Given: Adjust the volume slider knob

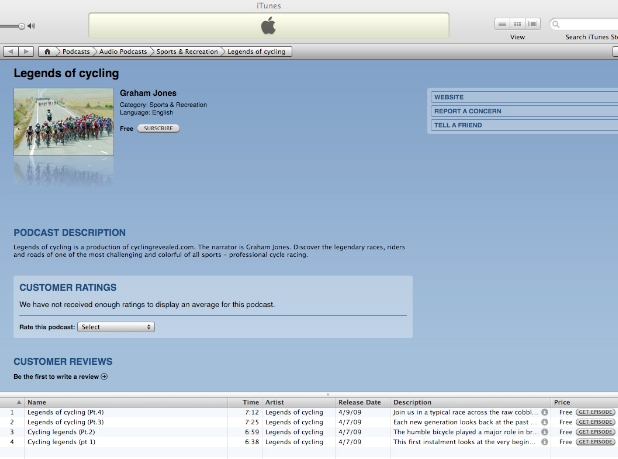Looking at the screenshot, I should click(22, 26).
